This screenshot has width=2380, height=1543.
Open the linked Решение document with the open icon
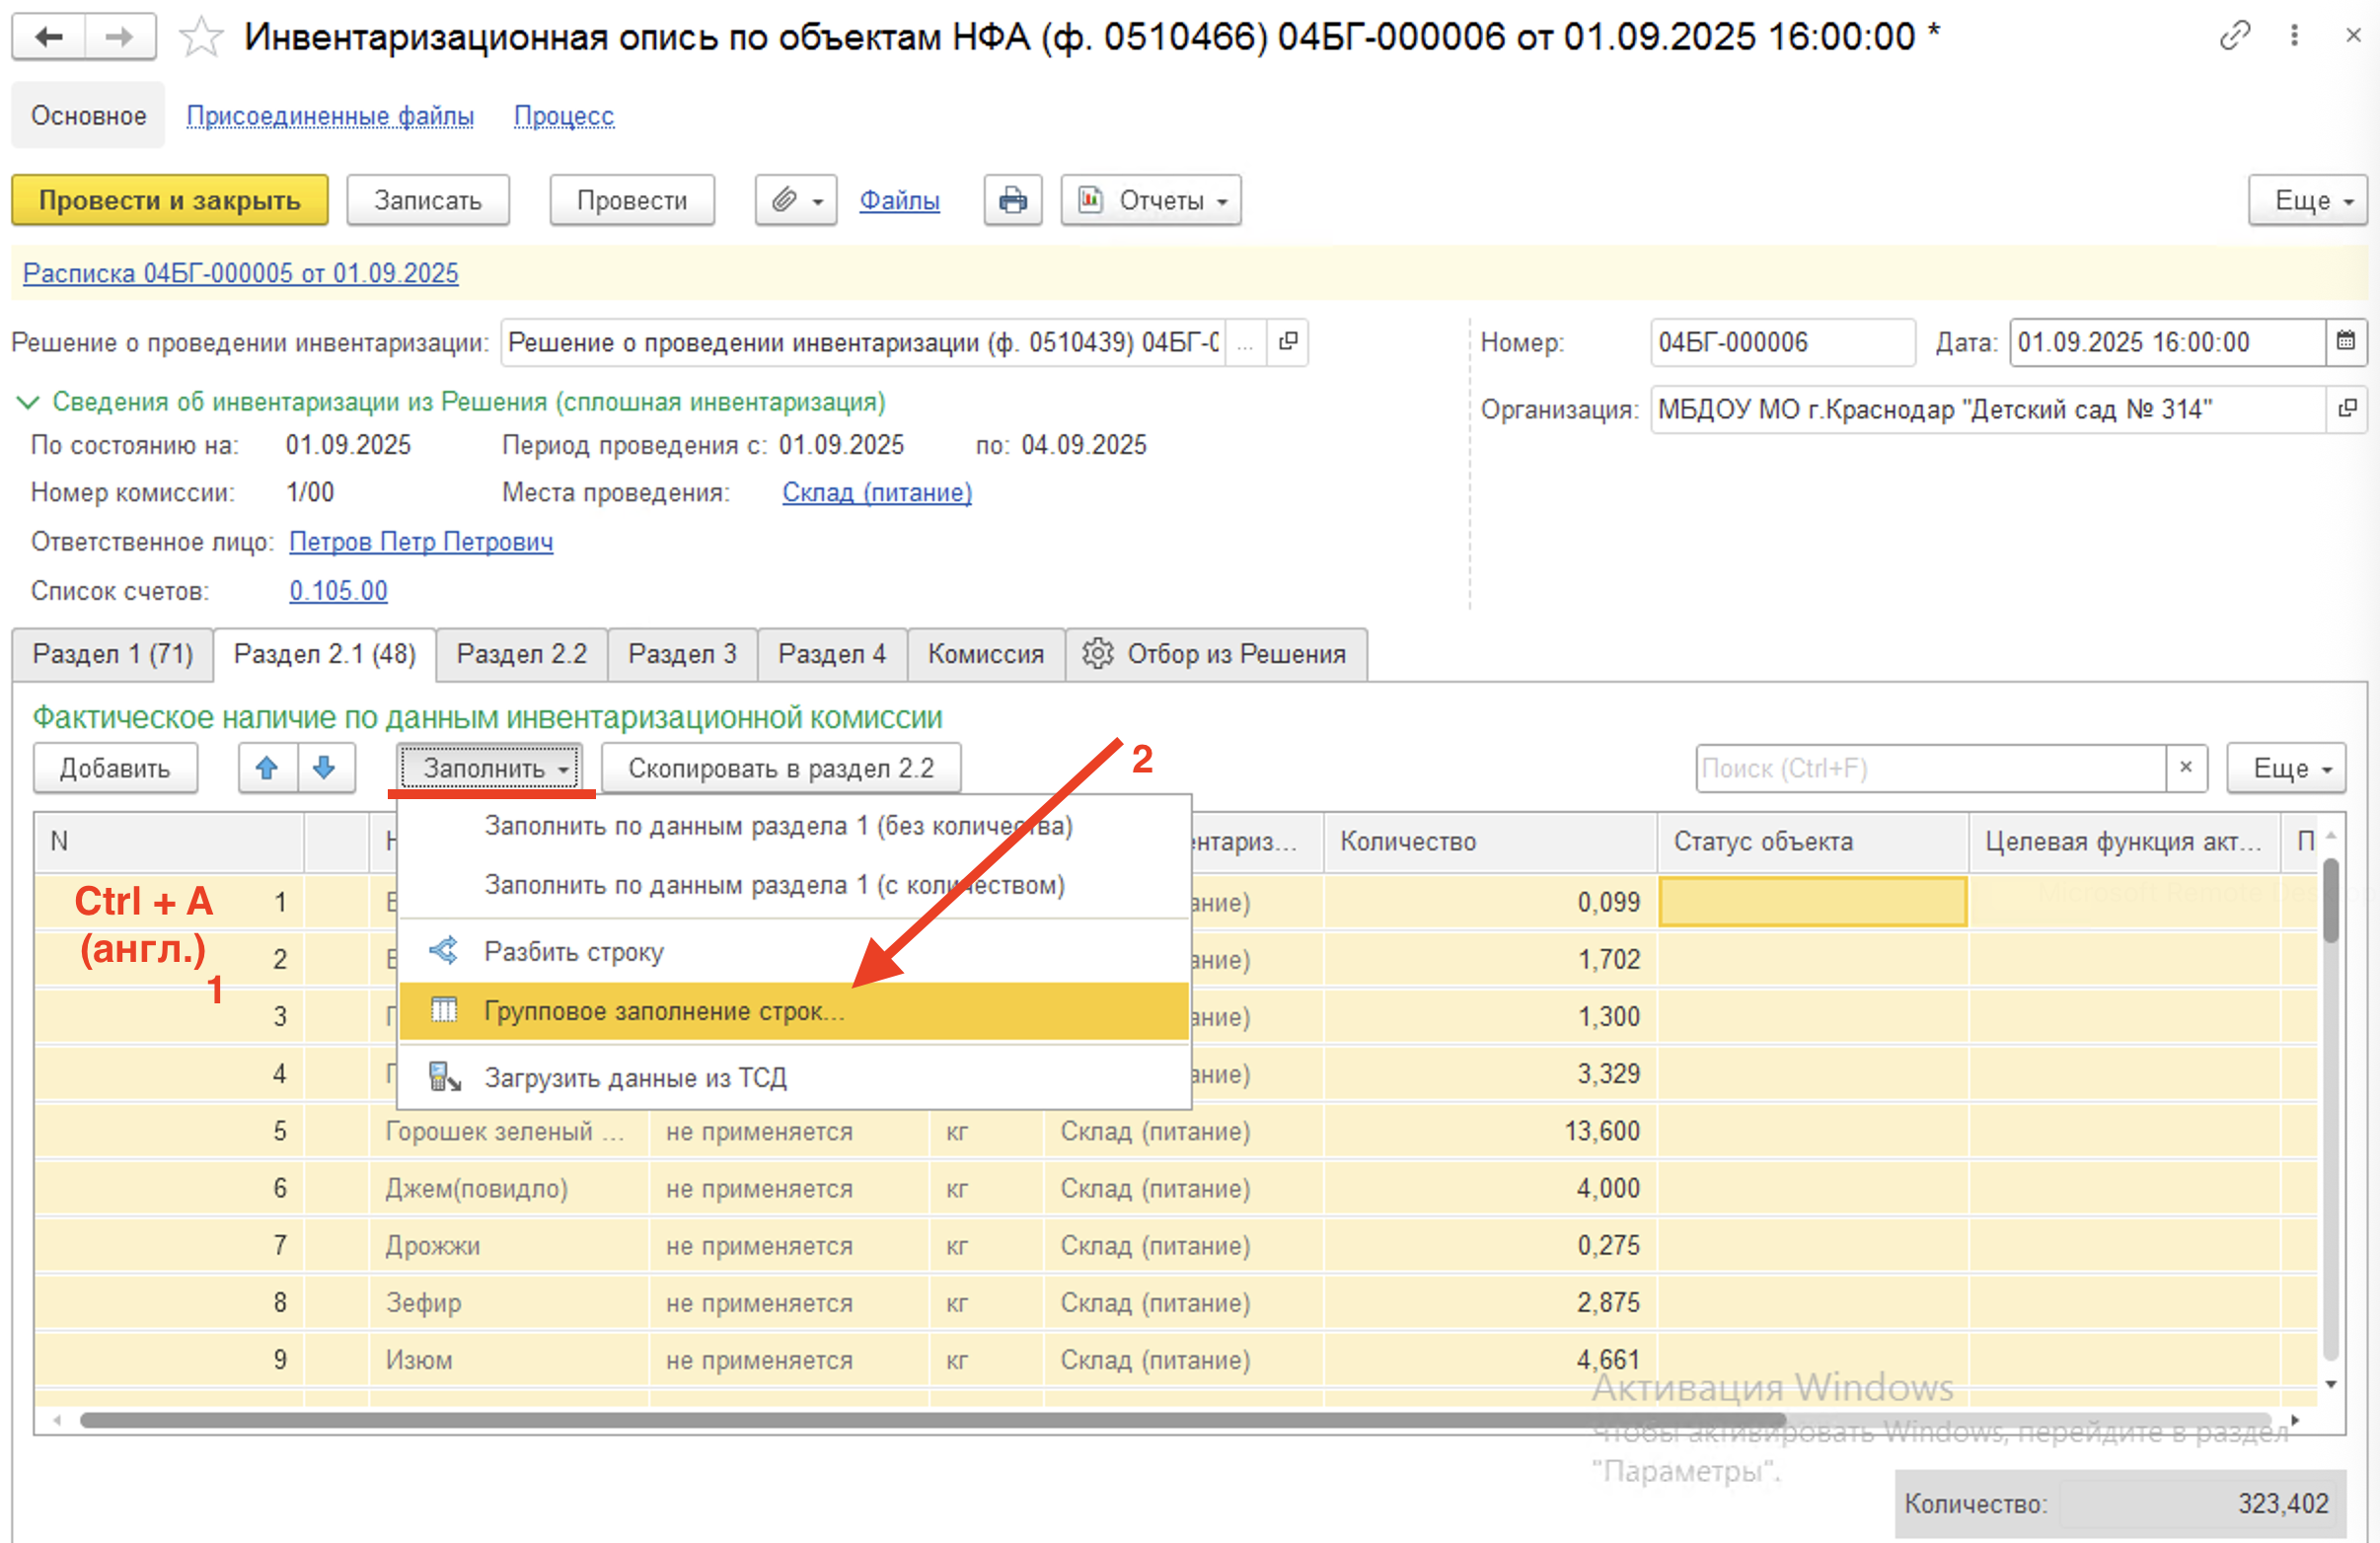(x=1288, y=342)
